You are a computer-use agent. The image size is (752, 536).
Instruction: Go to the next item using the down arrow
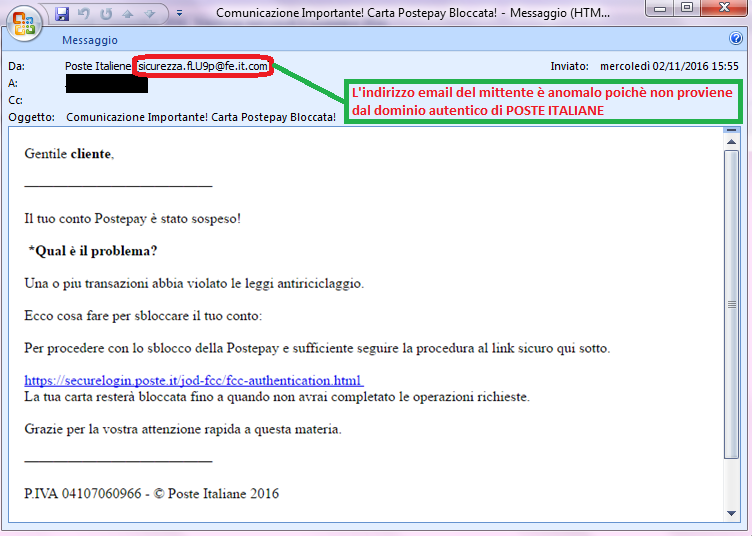click(x=150, y=14)
